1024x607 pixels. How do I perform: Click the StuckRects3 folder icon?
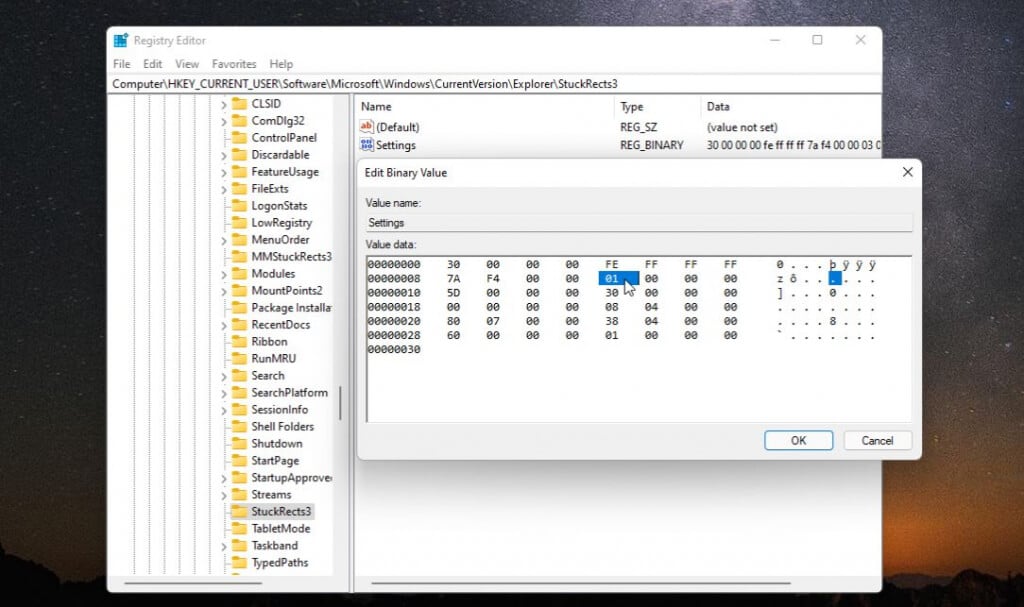[240, 511]
